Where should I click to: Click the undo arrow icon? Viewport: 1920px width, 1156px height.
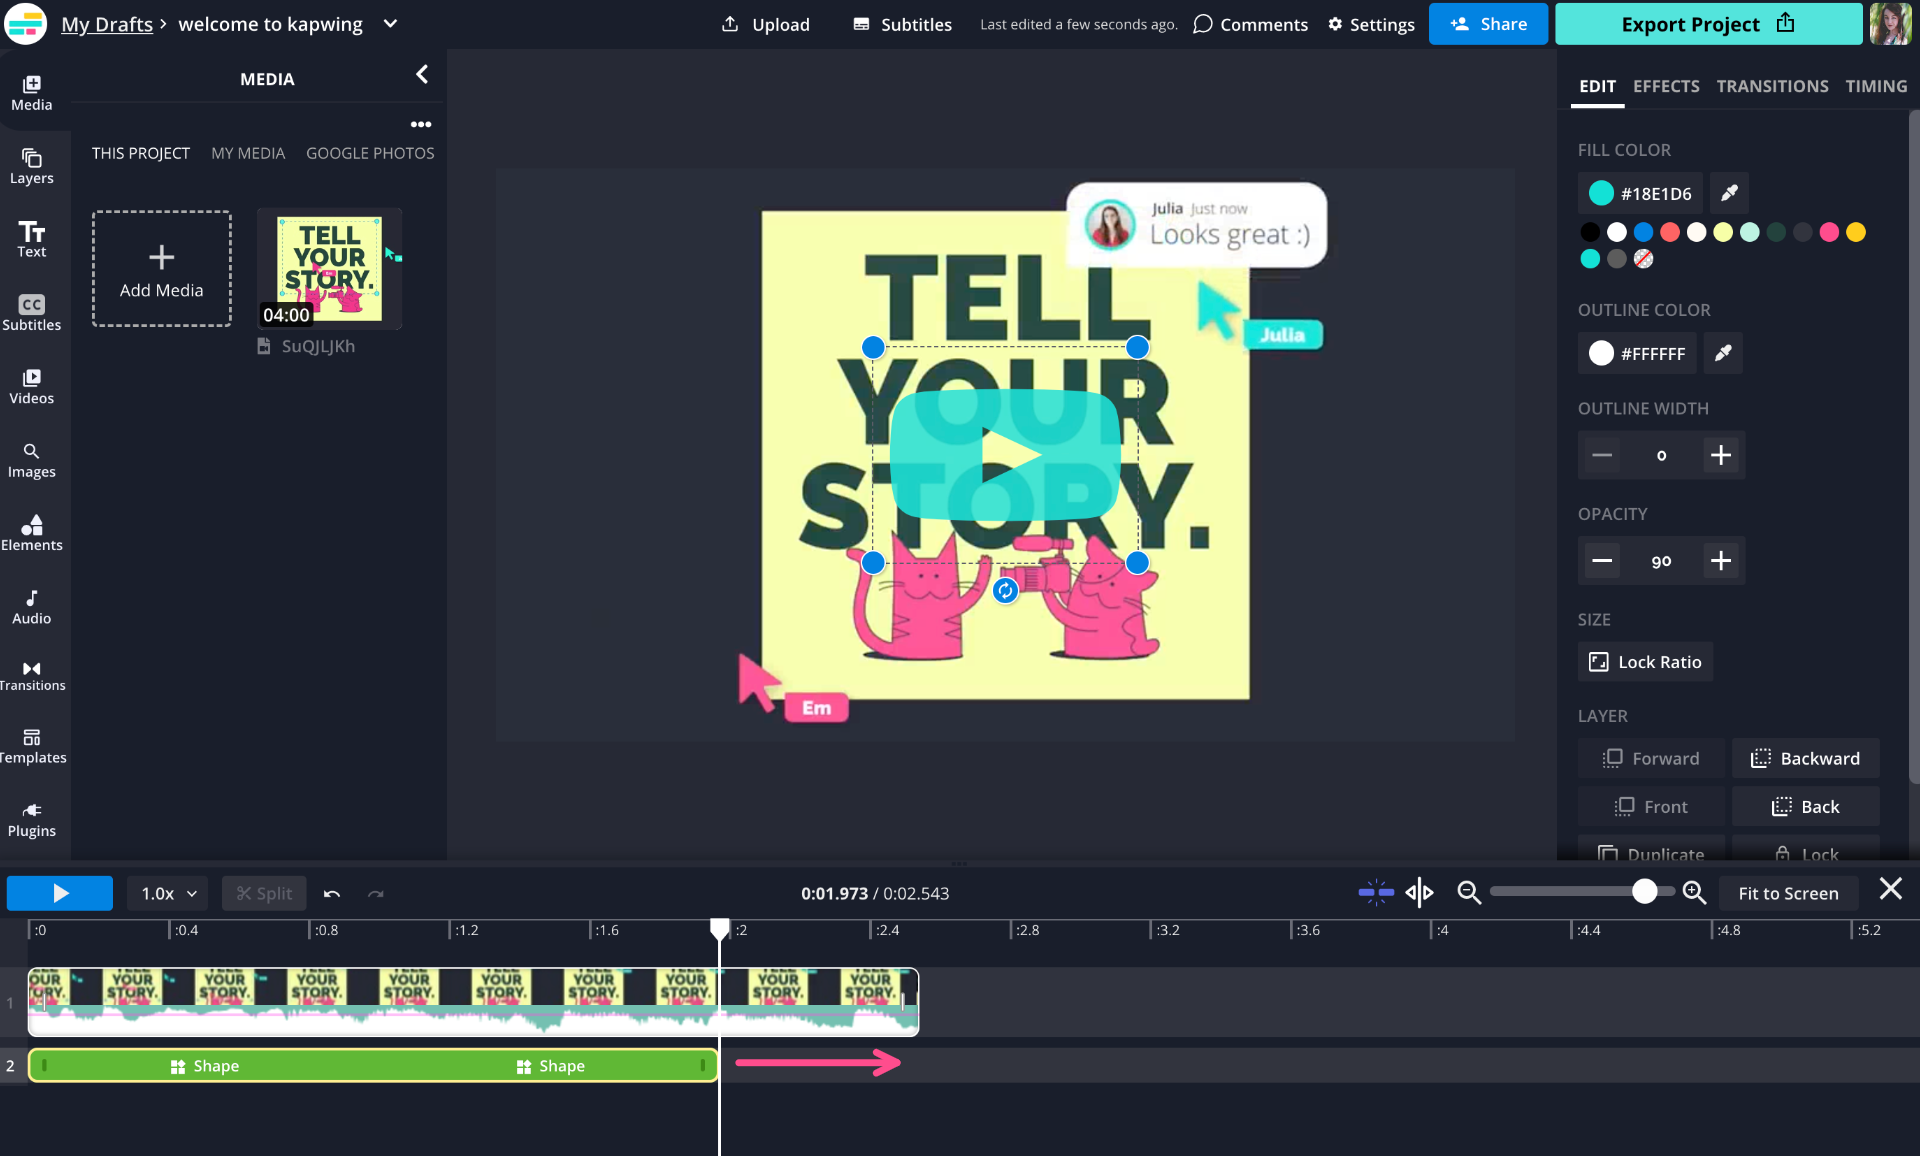pyautogui.click(x=332, y=893)
